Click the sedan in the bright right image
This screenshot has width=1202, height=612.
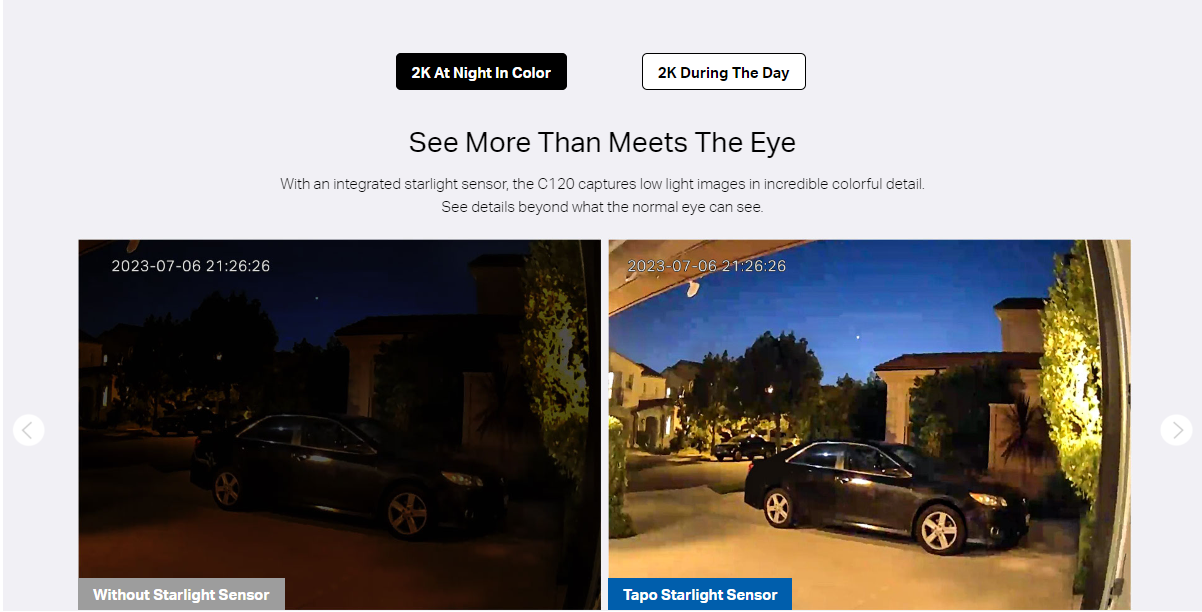tap(886, 497)
